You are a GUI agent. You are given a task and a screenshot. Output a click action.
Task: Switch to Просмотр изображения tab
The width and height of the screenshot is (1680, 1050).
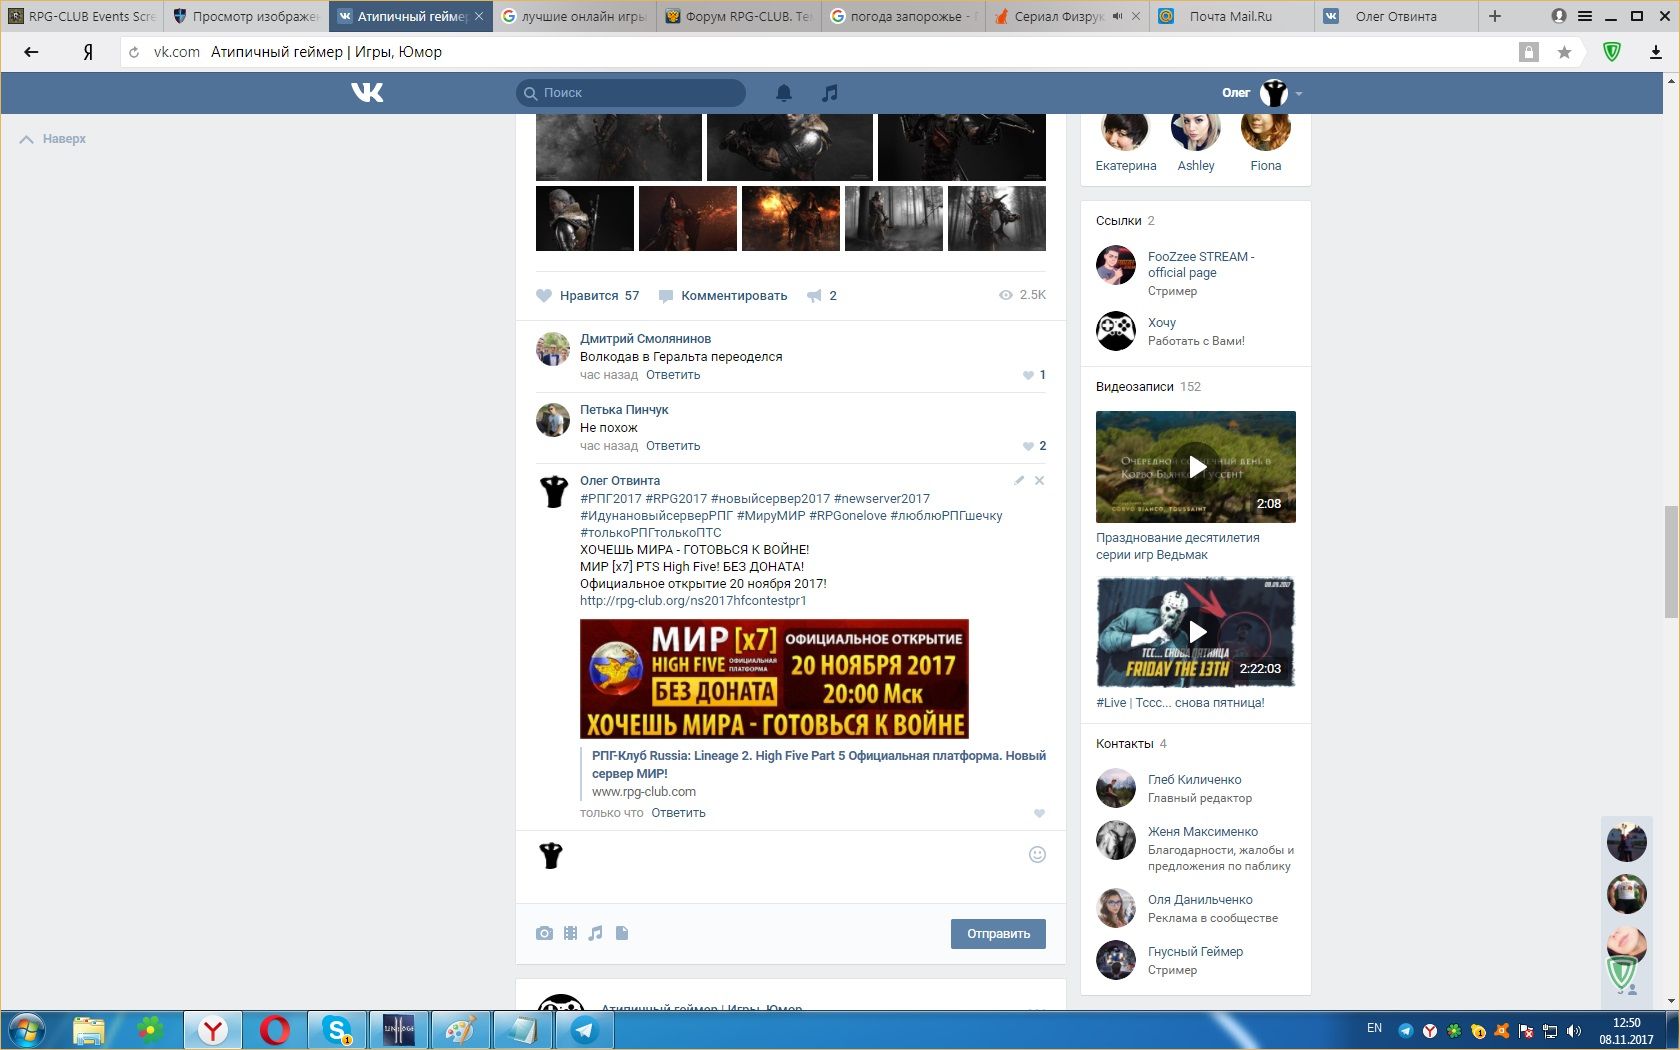click(x=246, y=16)
